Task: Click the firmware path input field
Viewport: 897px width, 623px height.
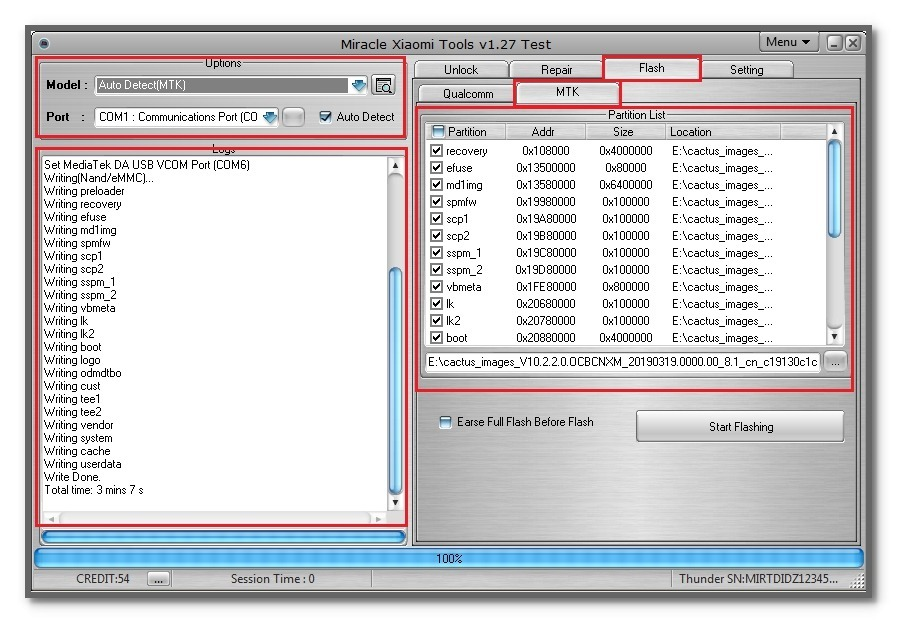Action: tap(622, 362)
